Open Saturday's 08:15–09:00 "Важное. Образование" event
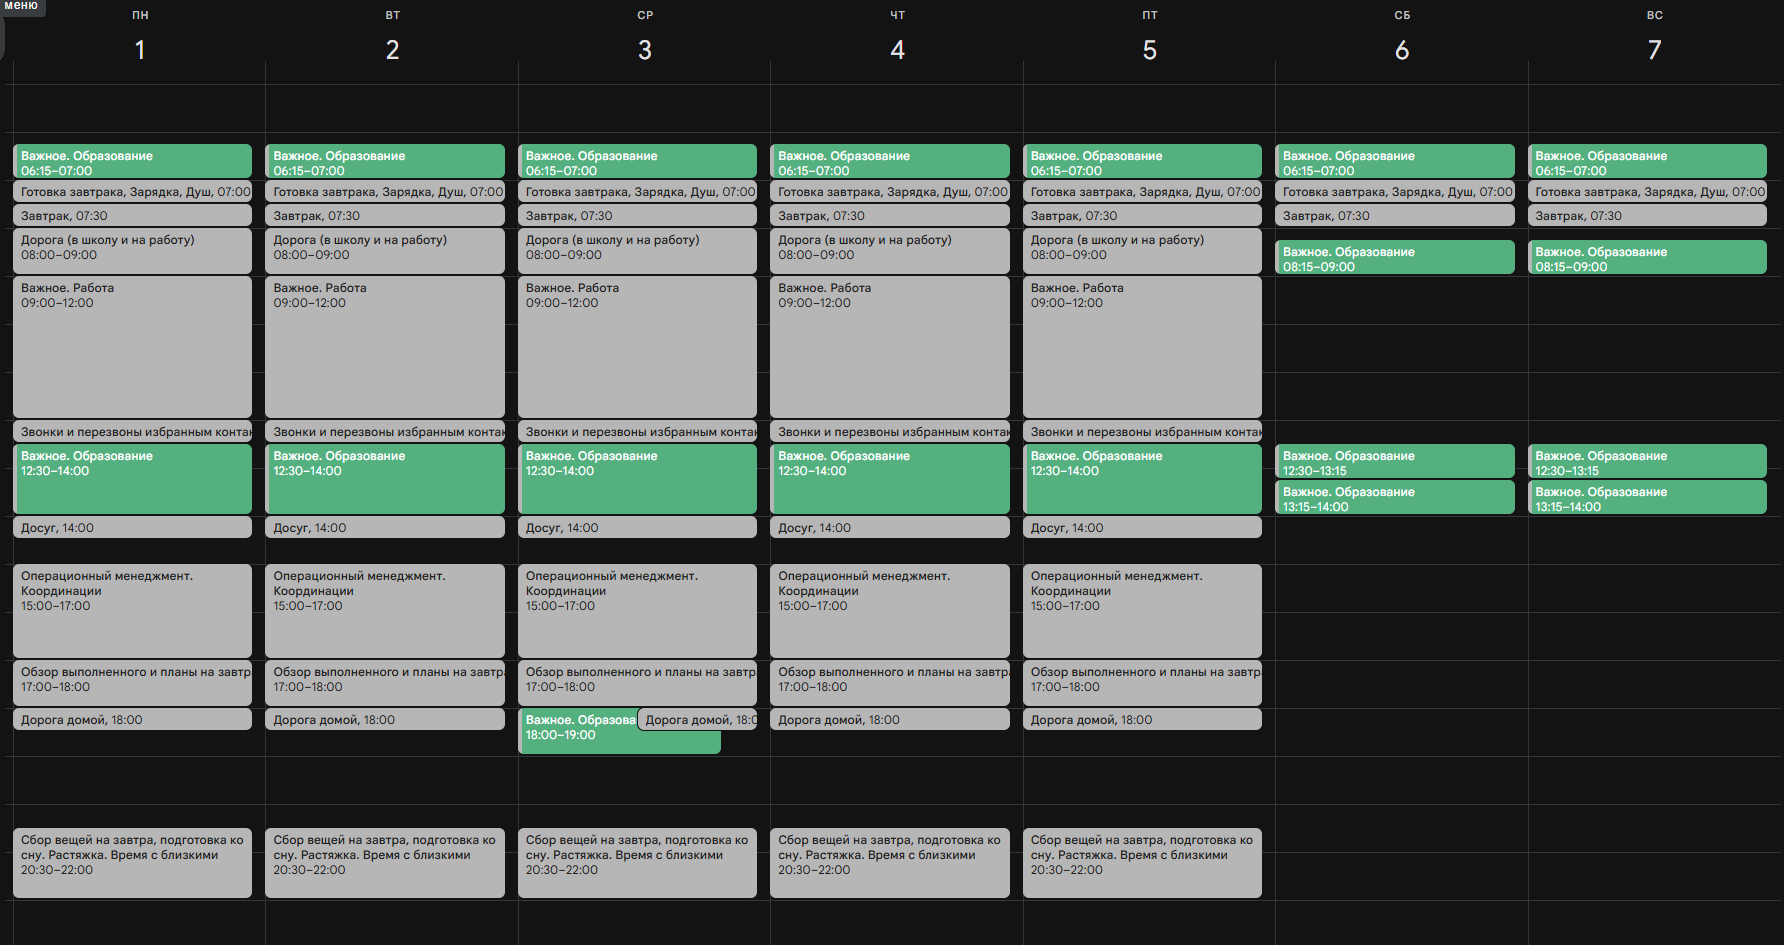Viewport: 1784px width, 945px height. click(1394, 258)
